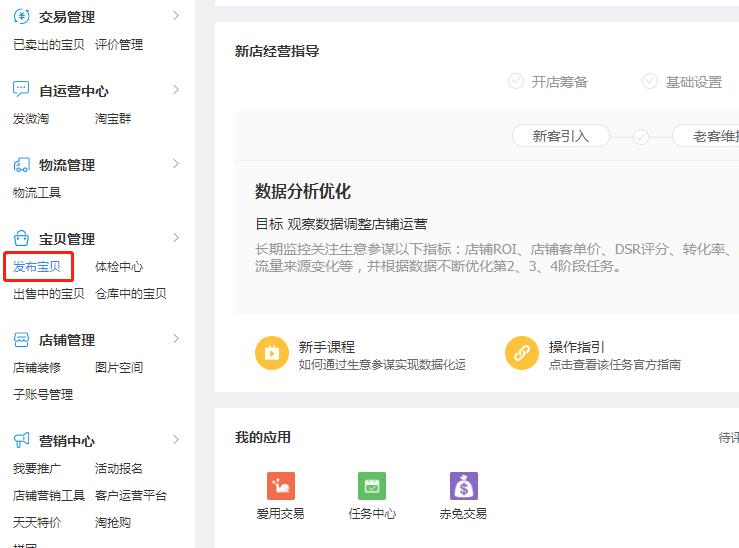Click the 交易管理 yen icon

coord(21,16)
